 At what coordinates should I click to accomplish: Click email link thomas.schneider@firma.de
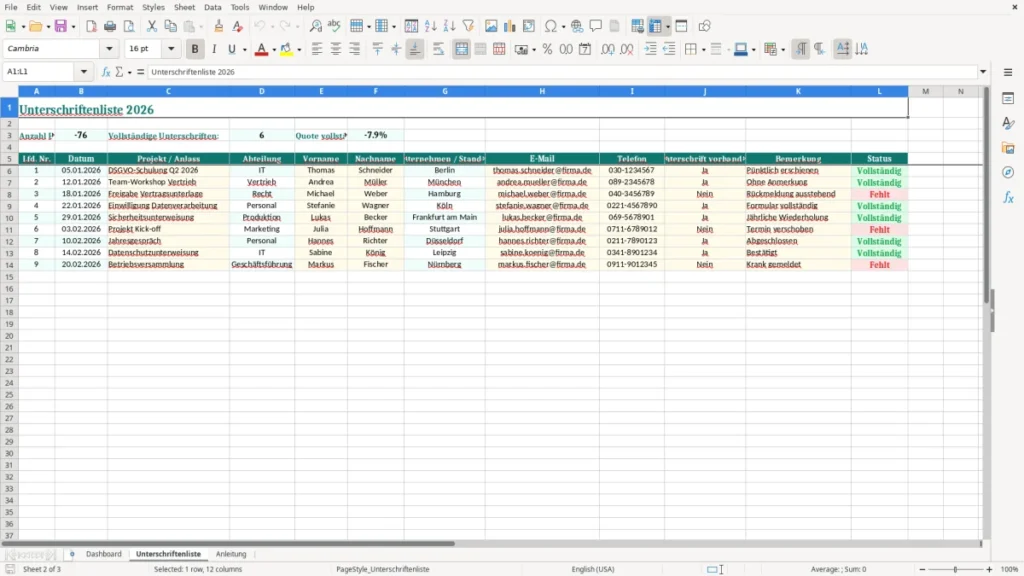542,170
